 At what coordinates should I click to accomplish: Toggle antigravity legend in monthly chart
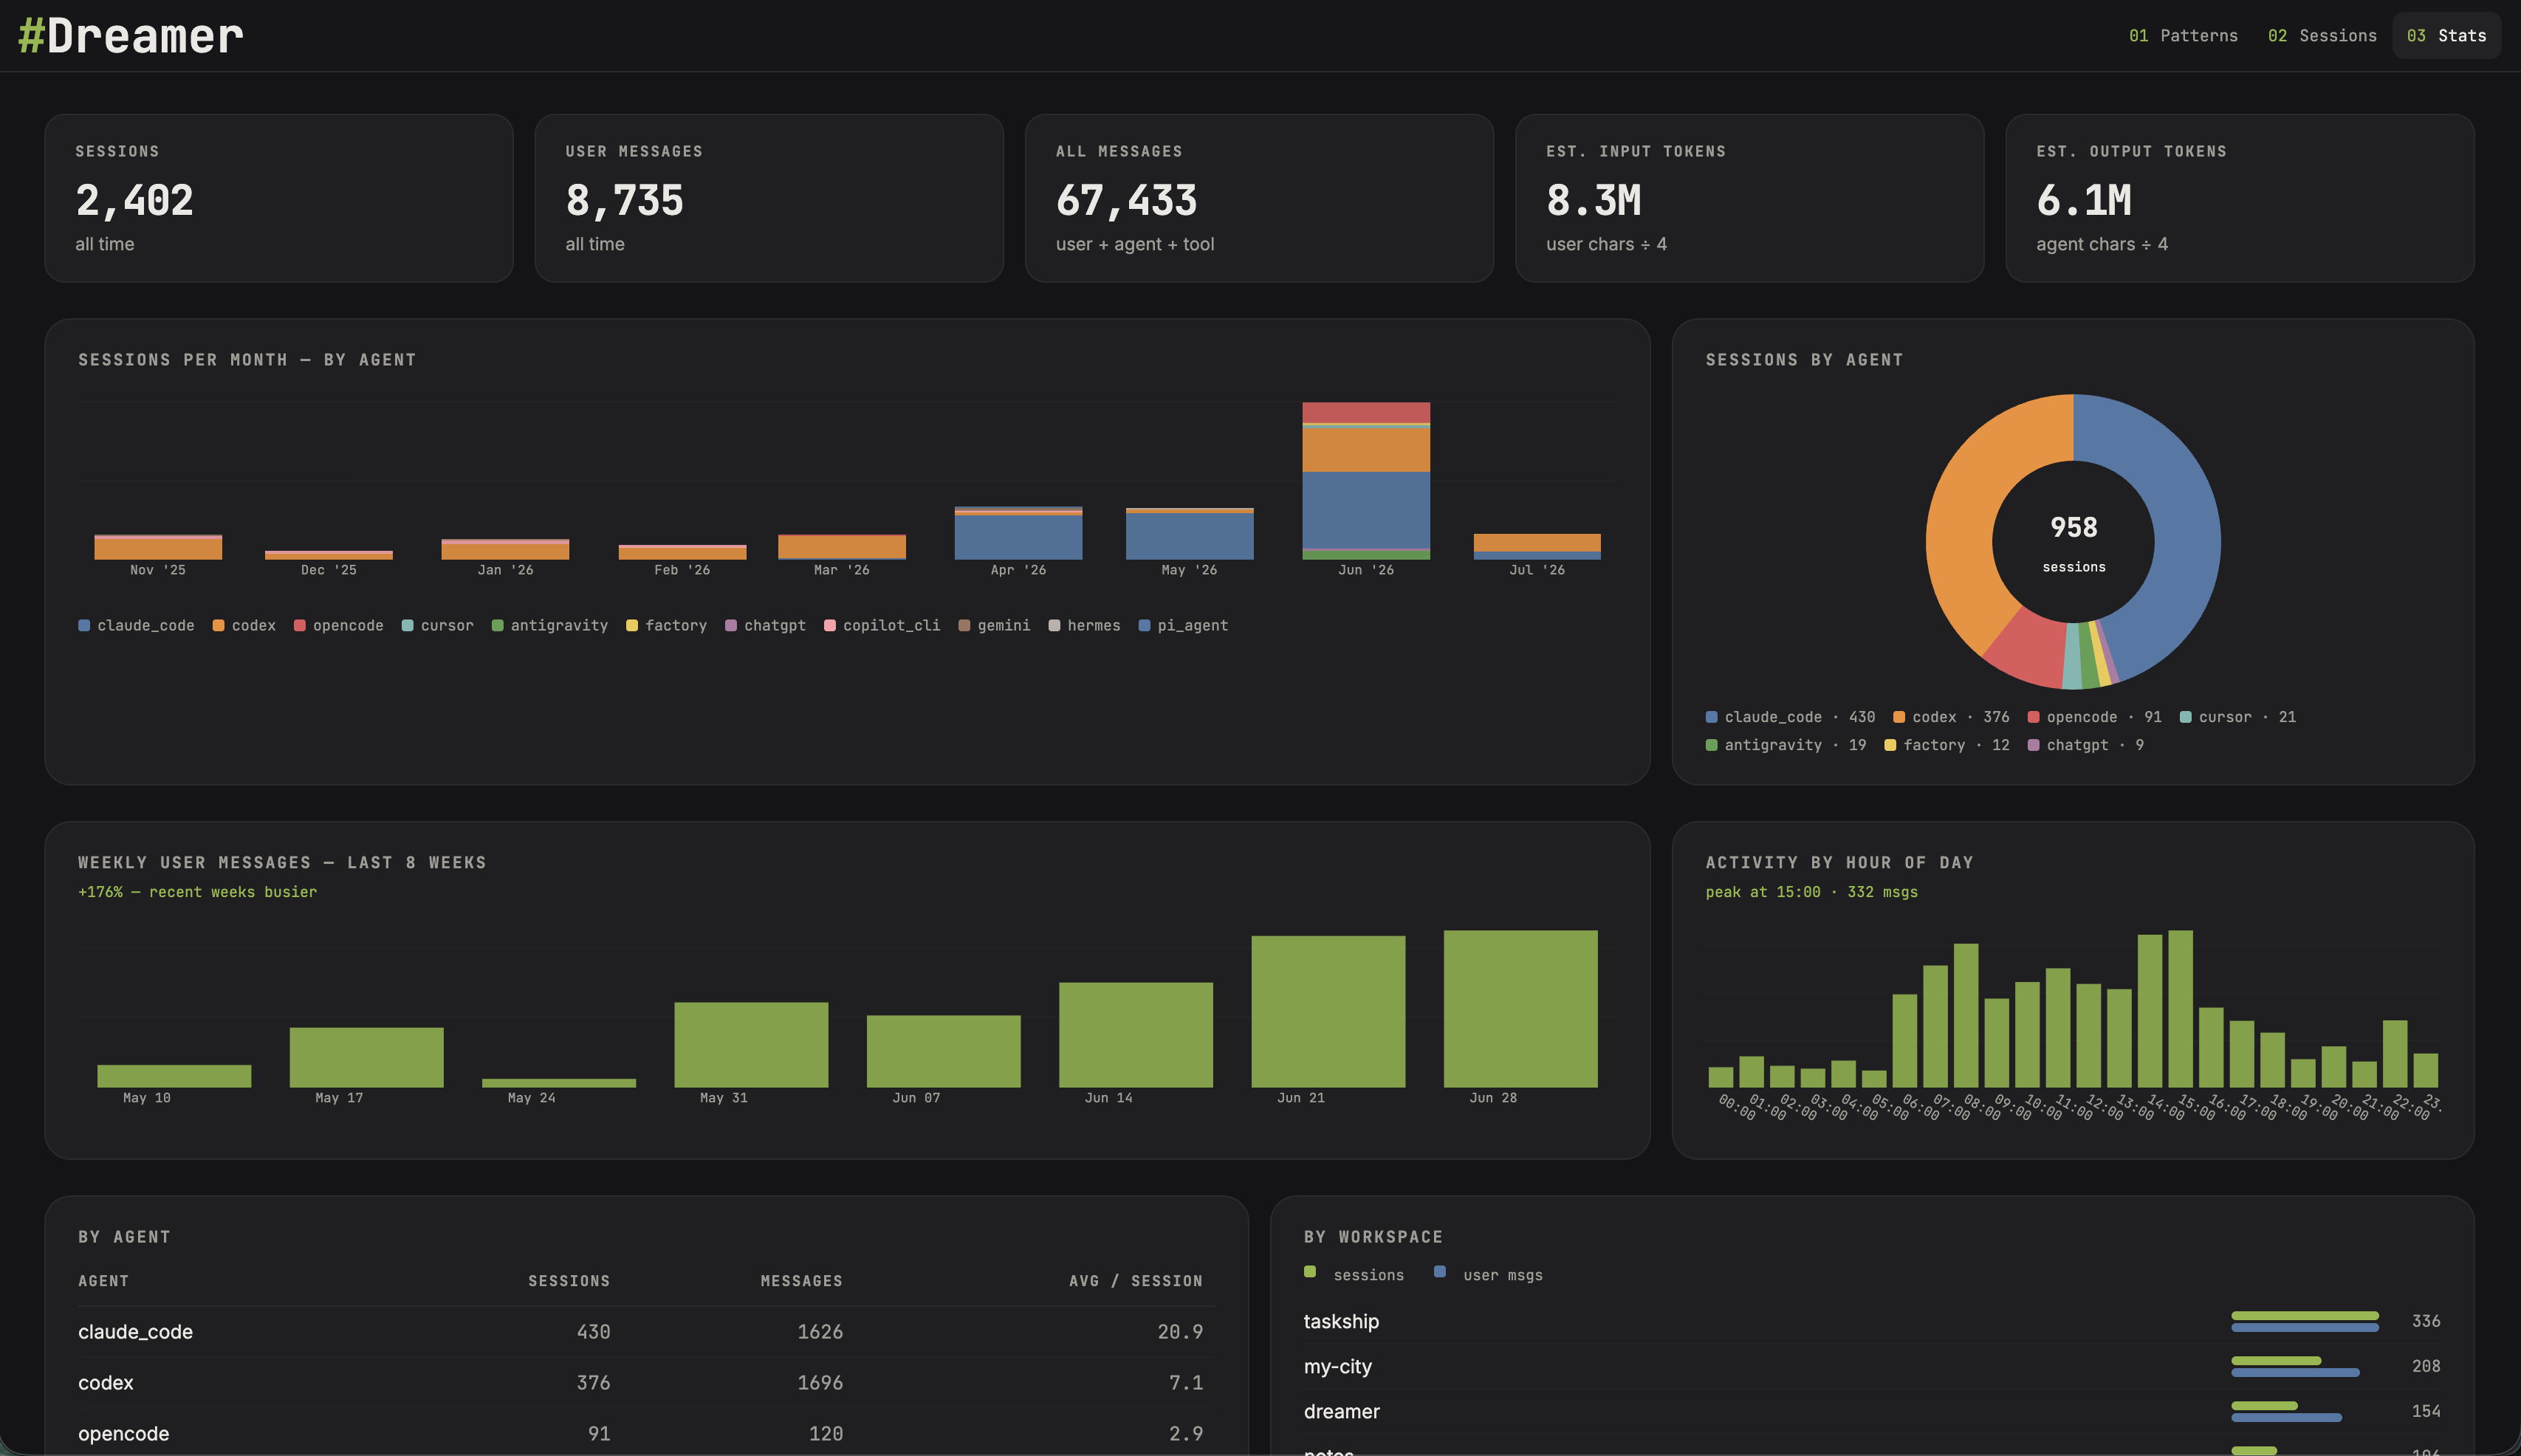pyautogui.click(x=550, y=625)
